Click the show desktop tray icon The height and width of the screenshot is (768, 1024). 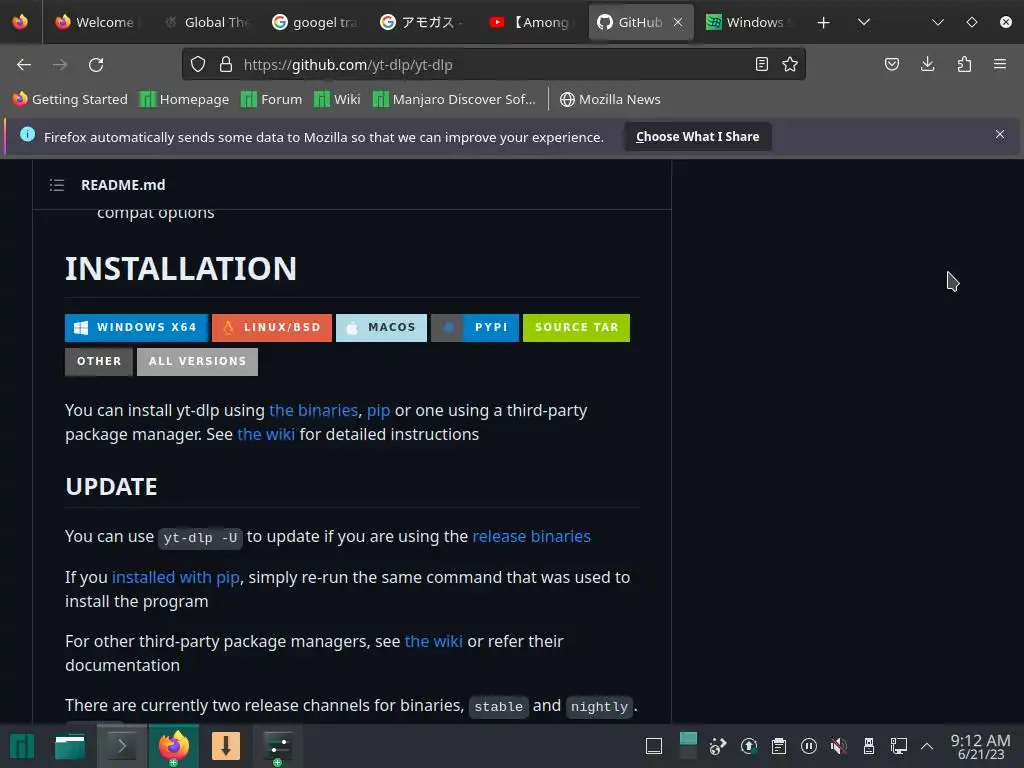654,746
